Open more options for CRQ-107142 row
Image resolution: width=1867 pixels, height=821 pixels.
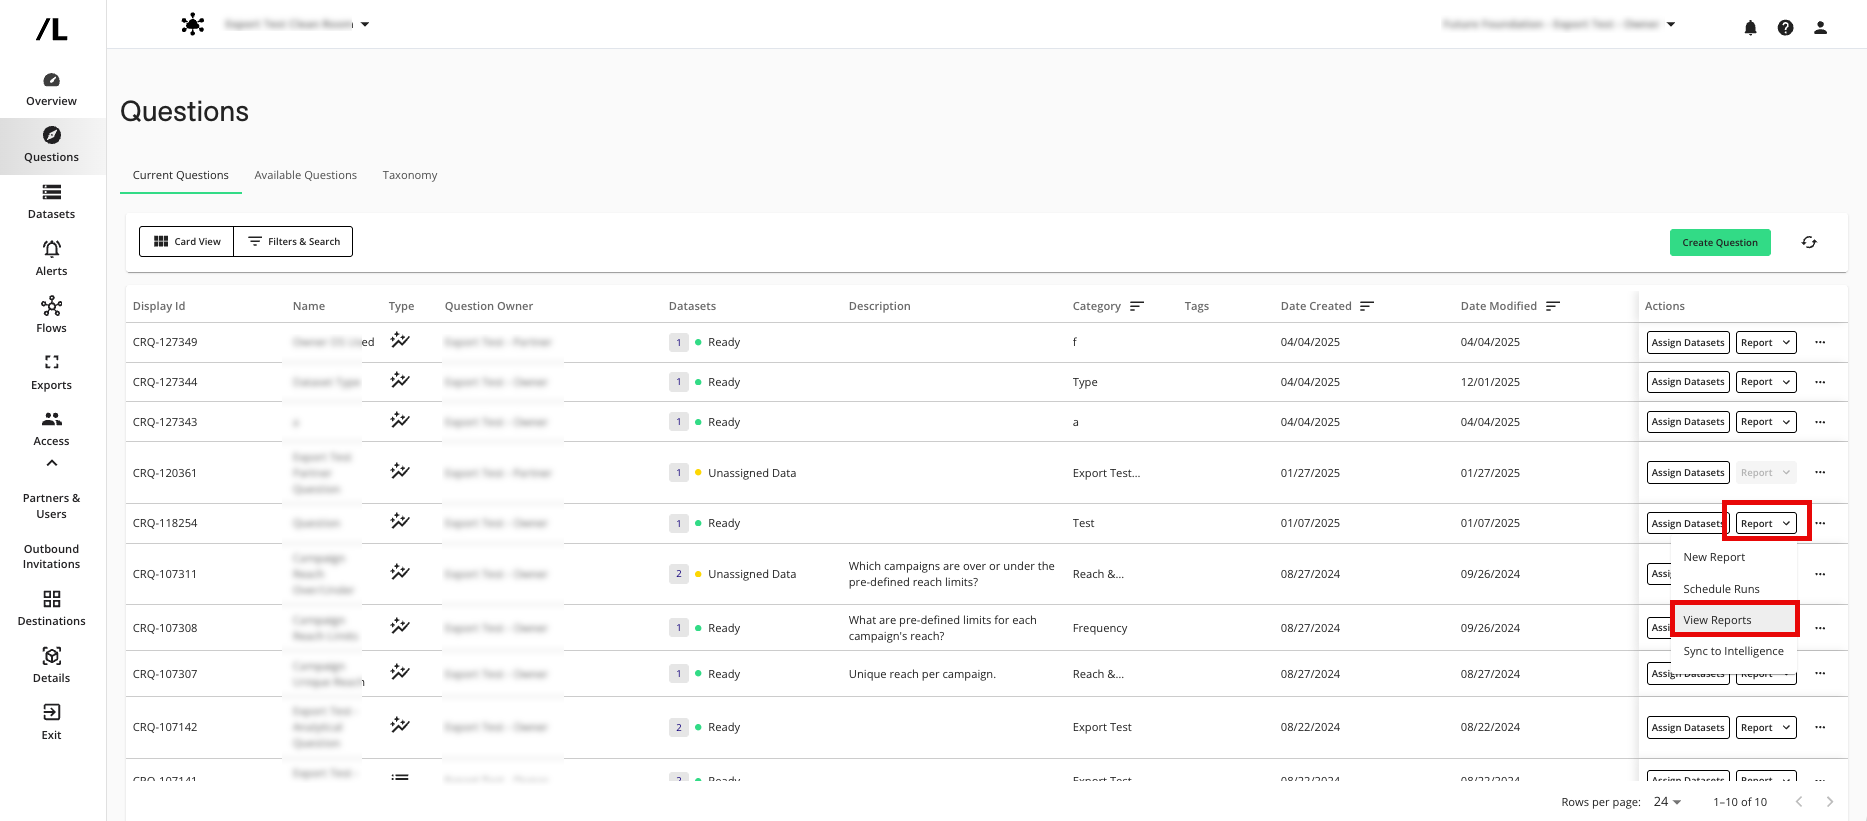[1820, 727]
